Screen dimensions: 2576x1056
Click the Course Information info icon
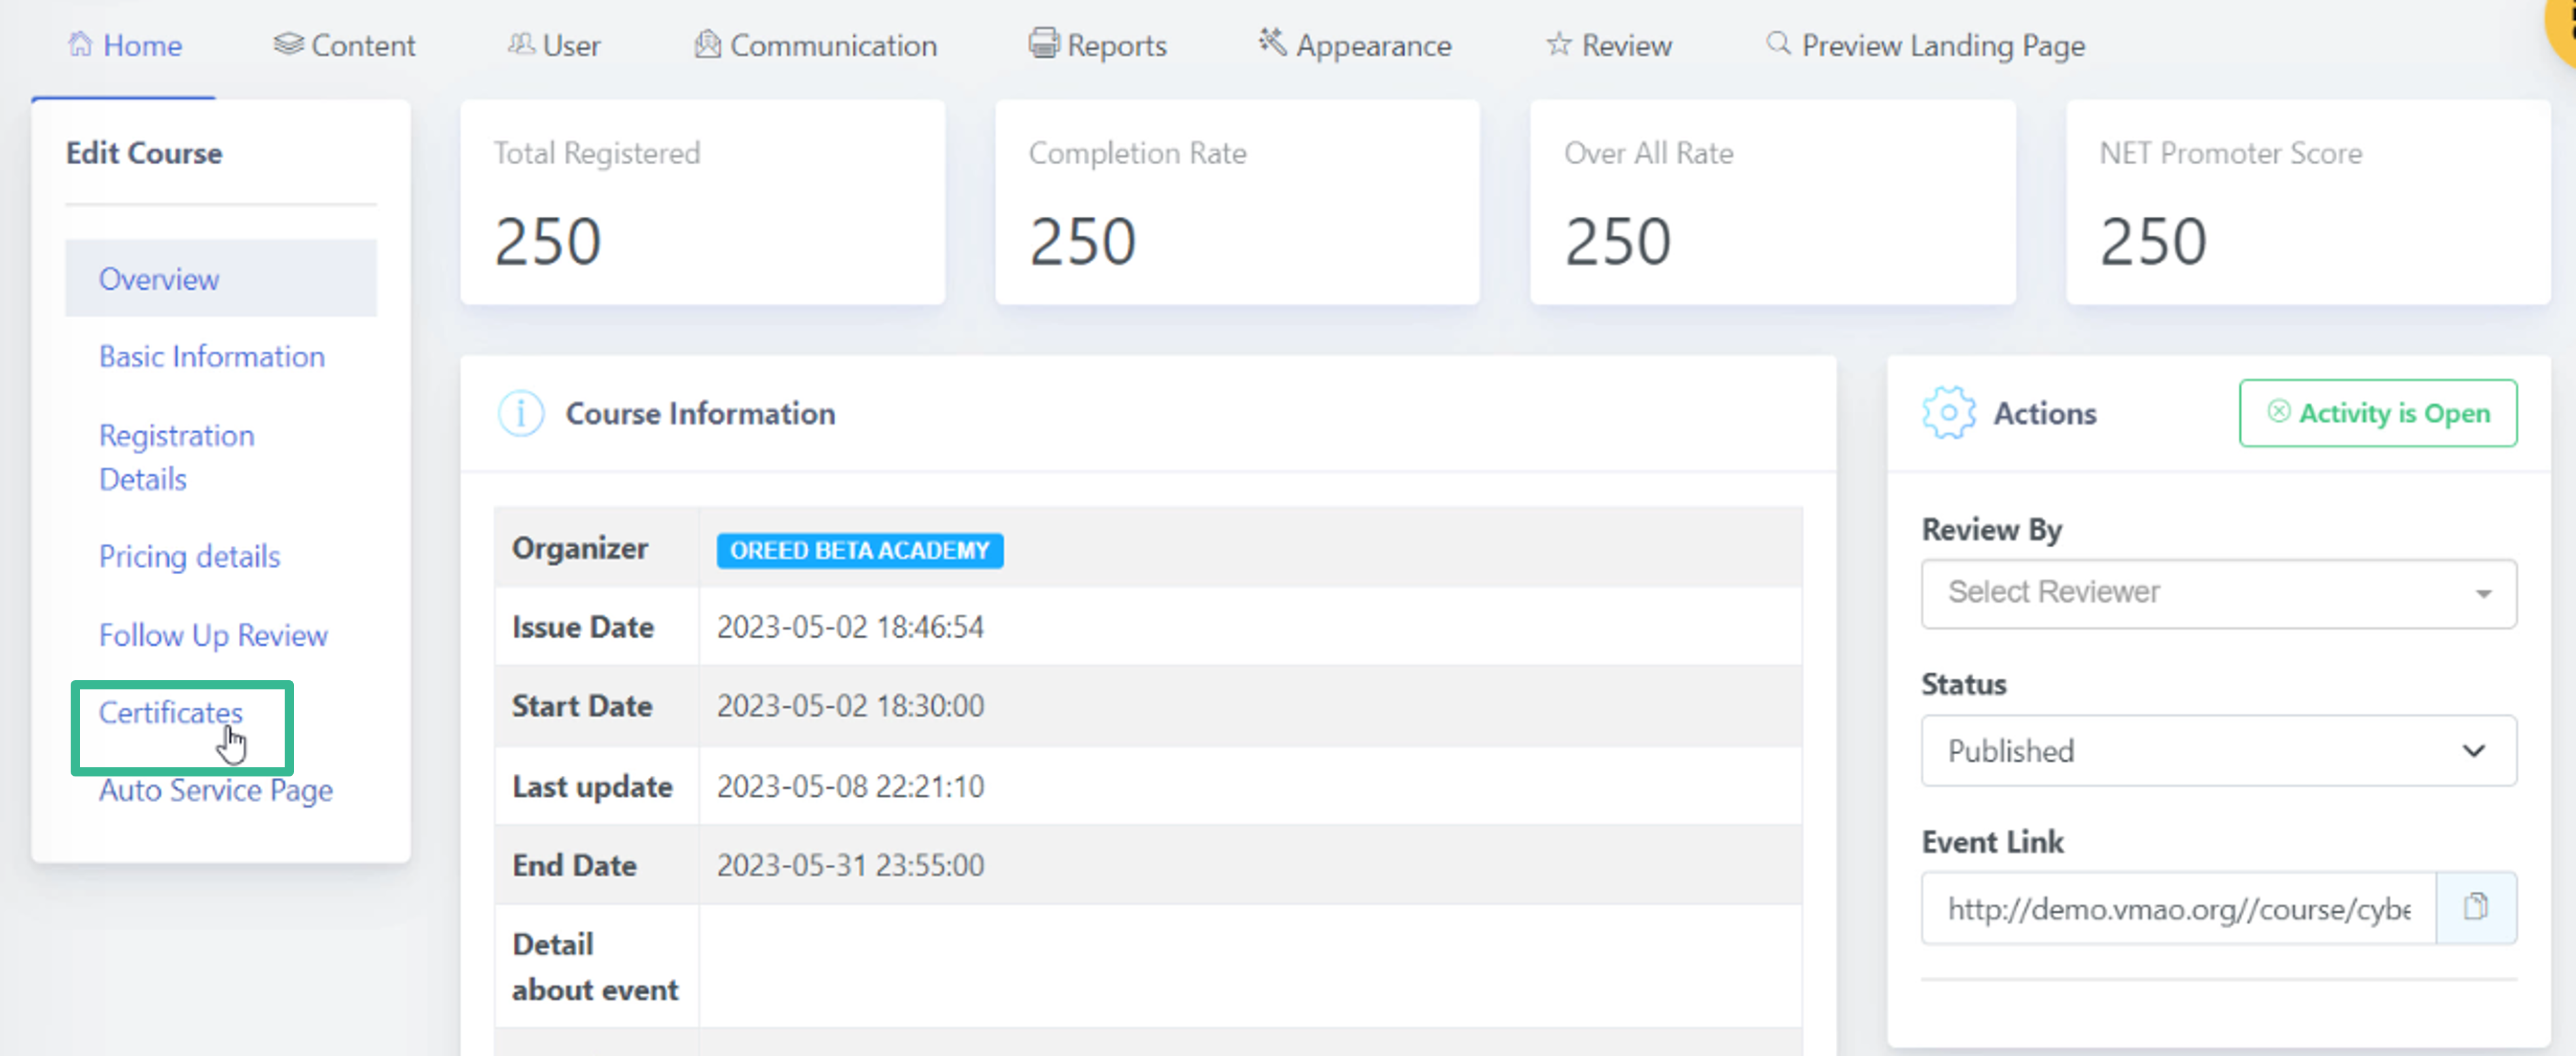click(521, 413)
